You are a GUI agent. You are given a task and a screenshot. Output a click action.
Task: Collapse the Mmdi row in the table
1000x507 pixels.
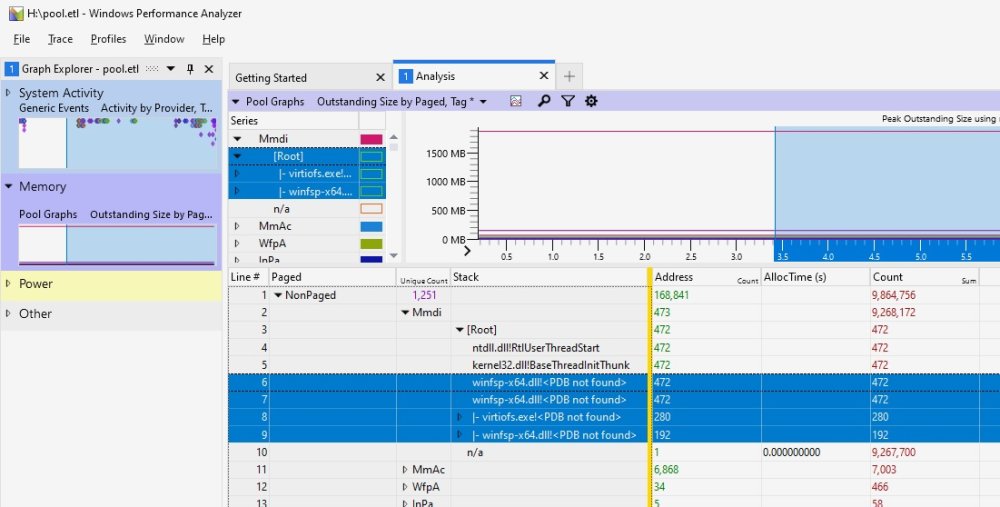[405, 312]
